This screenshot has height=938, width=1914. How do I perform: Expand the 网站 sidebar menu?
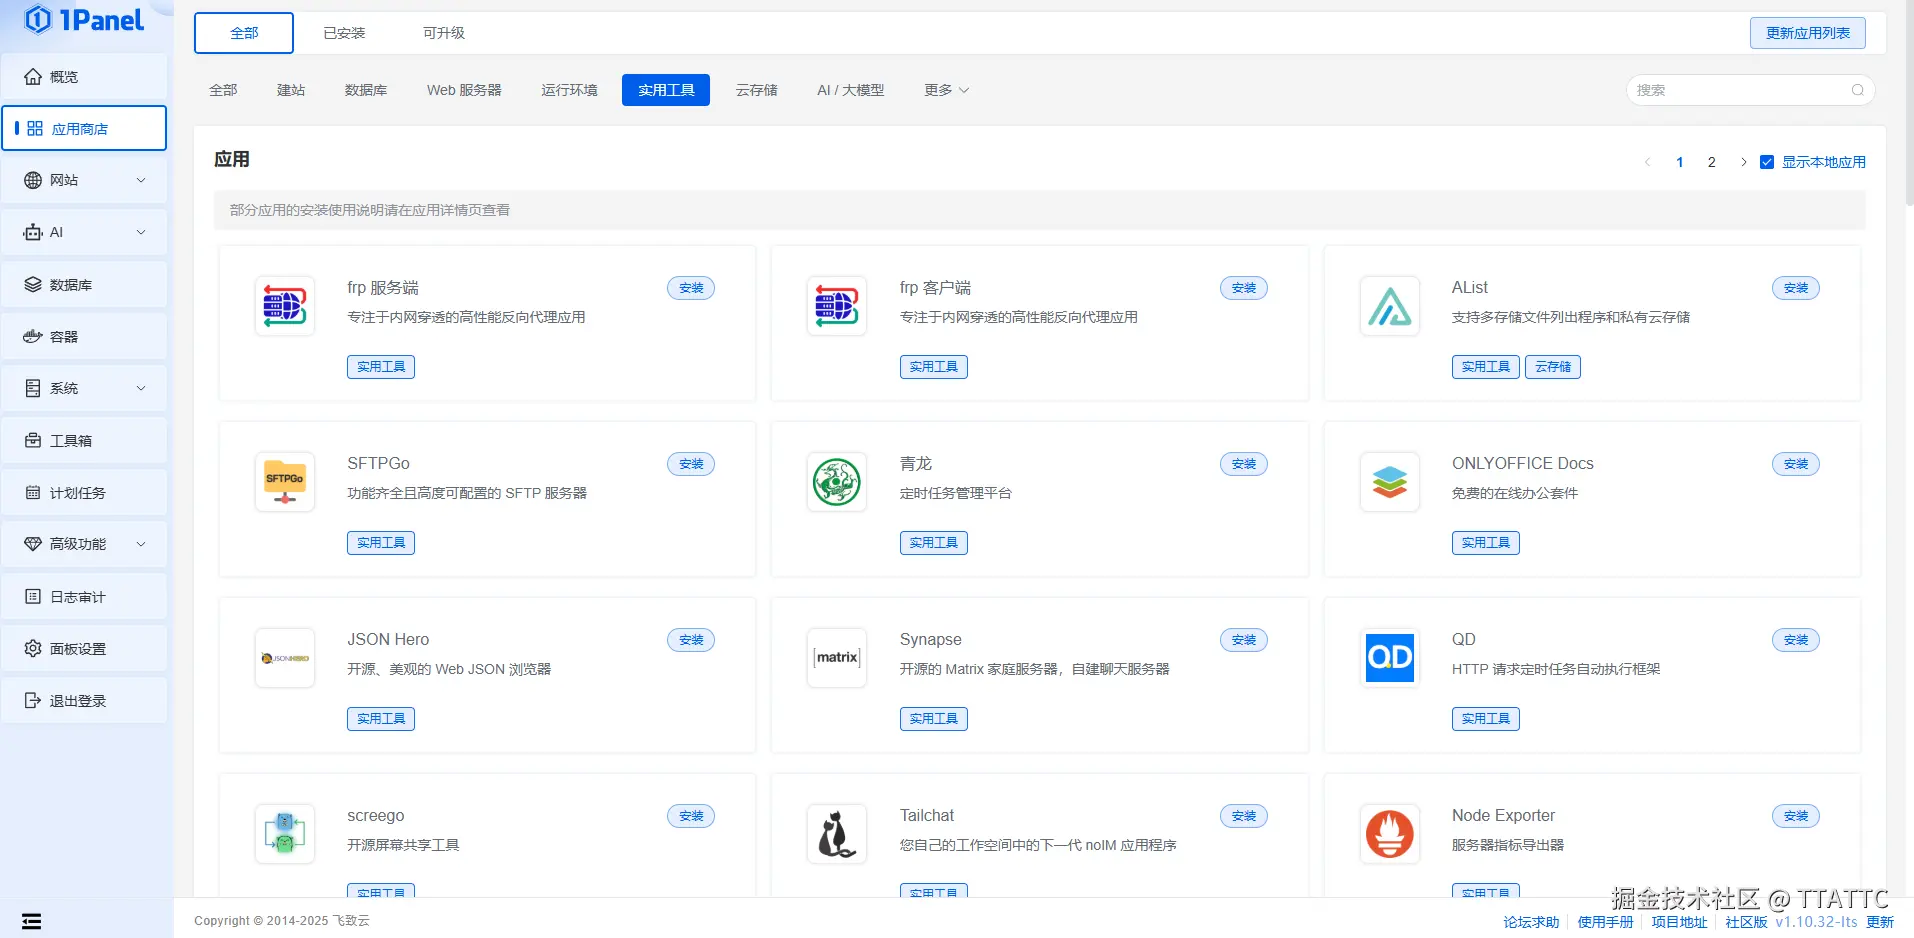pos(84,181)
